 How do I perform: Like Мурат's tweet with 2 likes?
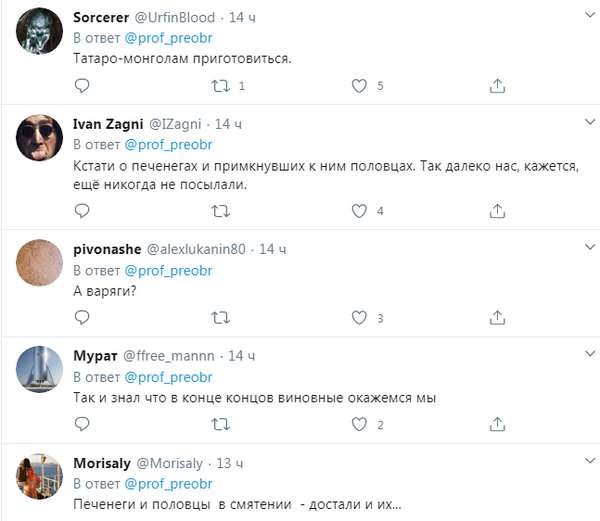coord(360,425)
